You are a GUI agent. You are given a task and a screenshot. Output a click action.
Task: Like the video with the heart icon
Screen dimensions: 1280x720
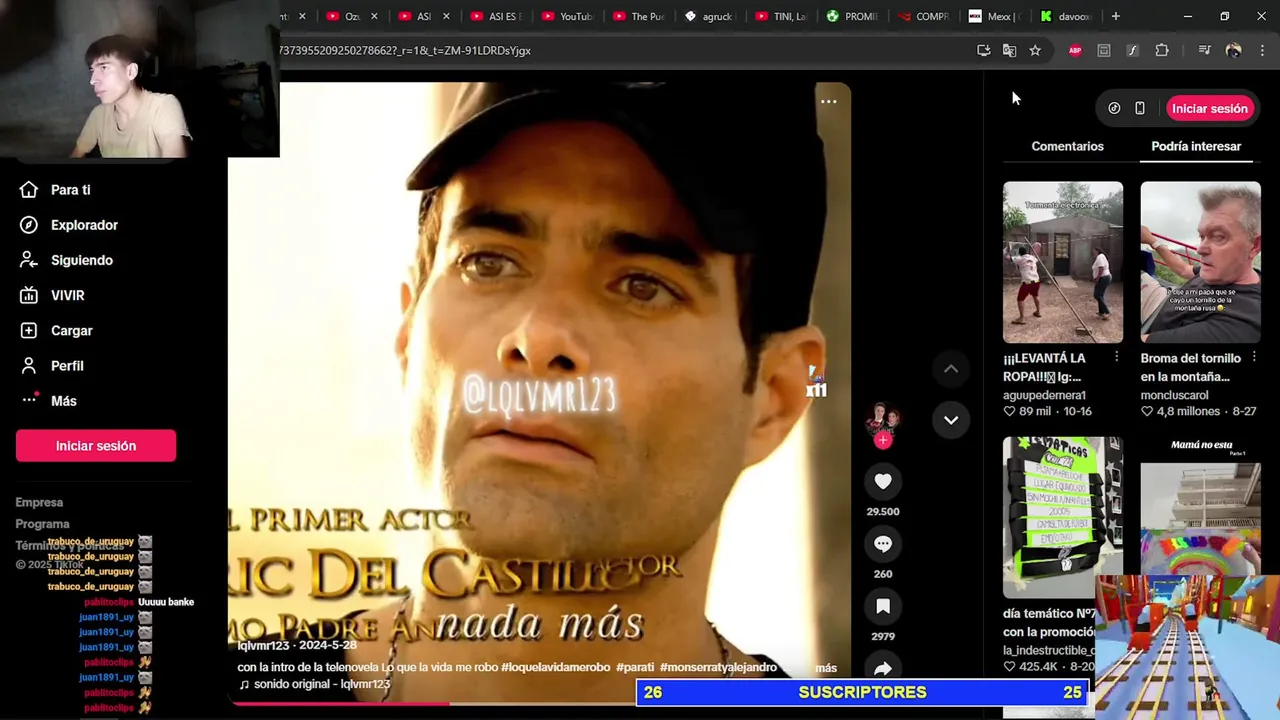[883, 481]
